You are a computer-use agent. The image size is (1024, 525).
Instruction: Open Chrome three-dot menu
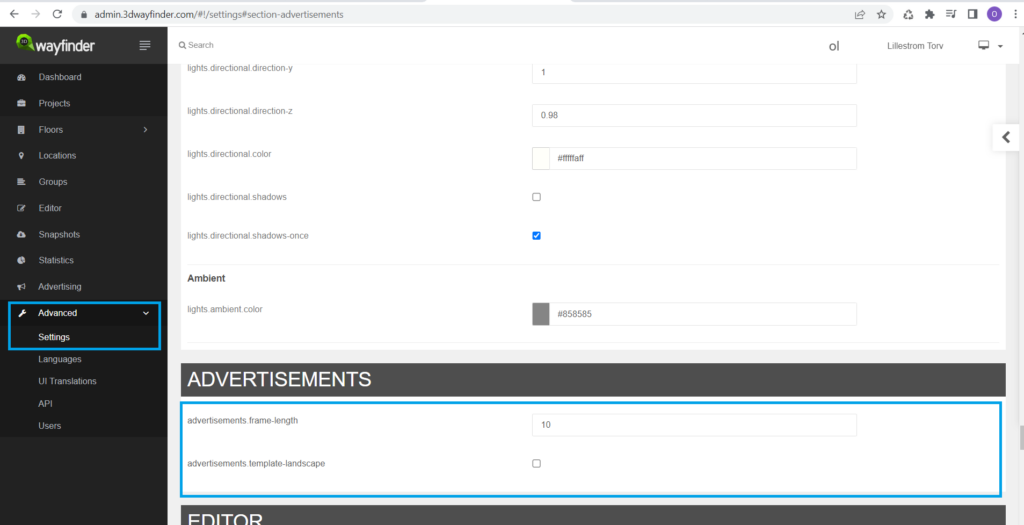[x=1016, y=14]
